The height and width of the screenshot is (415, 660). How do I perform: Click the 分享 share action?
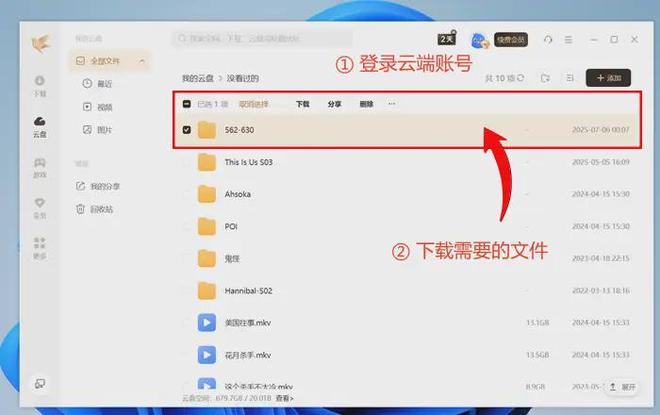click(334, 104)
